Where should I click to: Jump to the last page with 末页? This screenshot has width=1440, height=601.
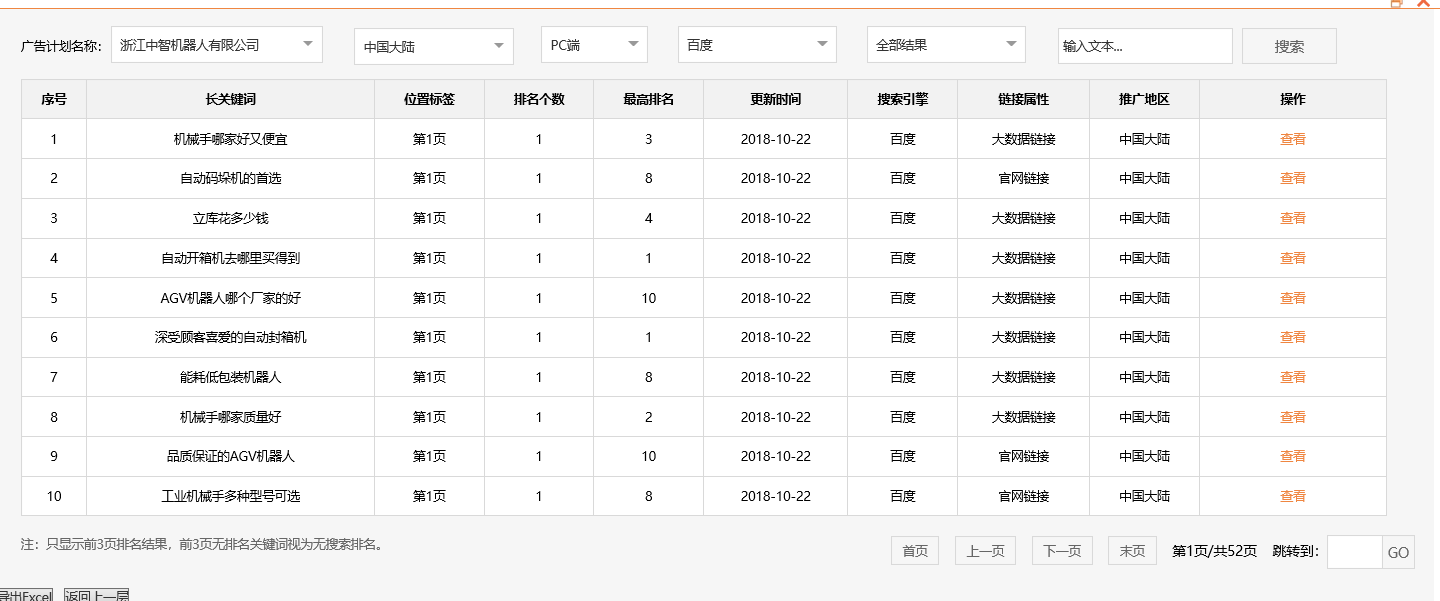click(1131, 551)
